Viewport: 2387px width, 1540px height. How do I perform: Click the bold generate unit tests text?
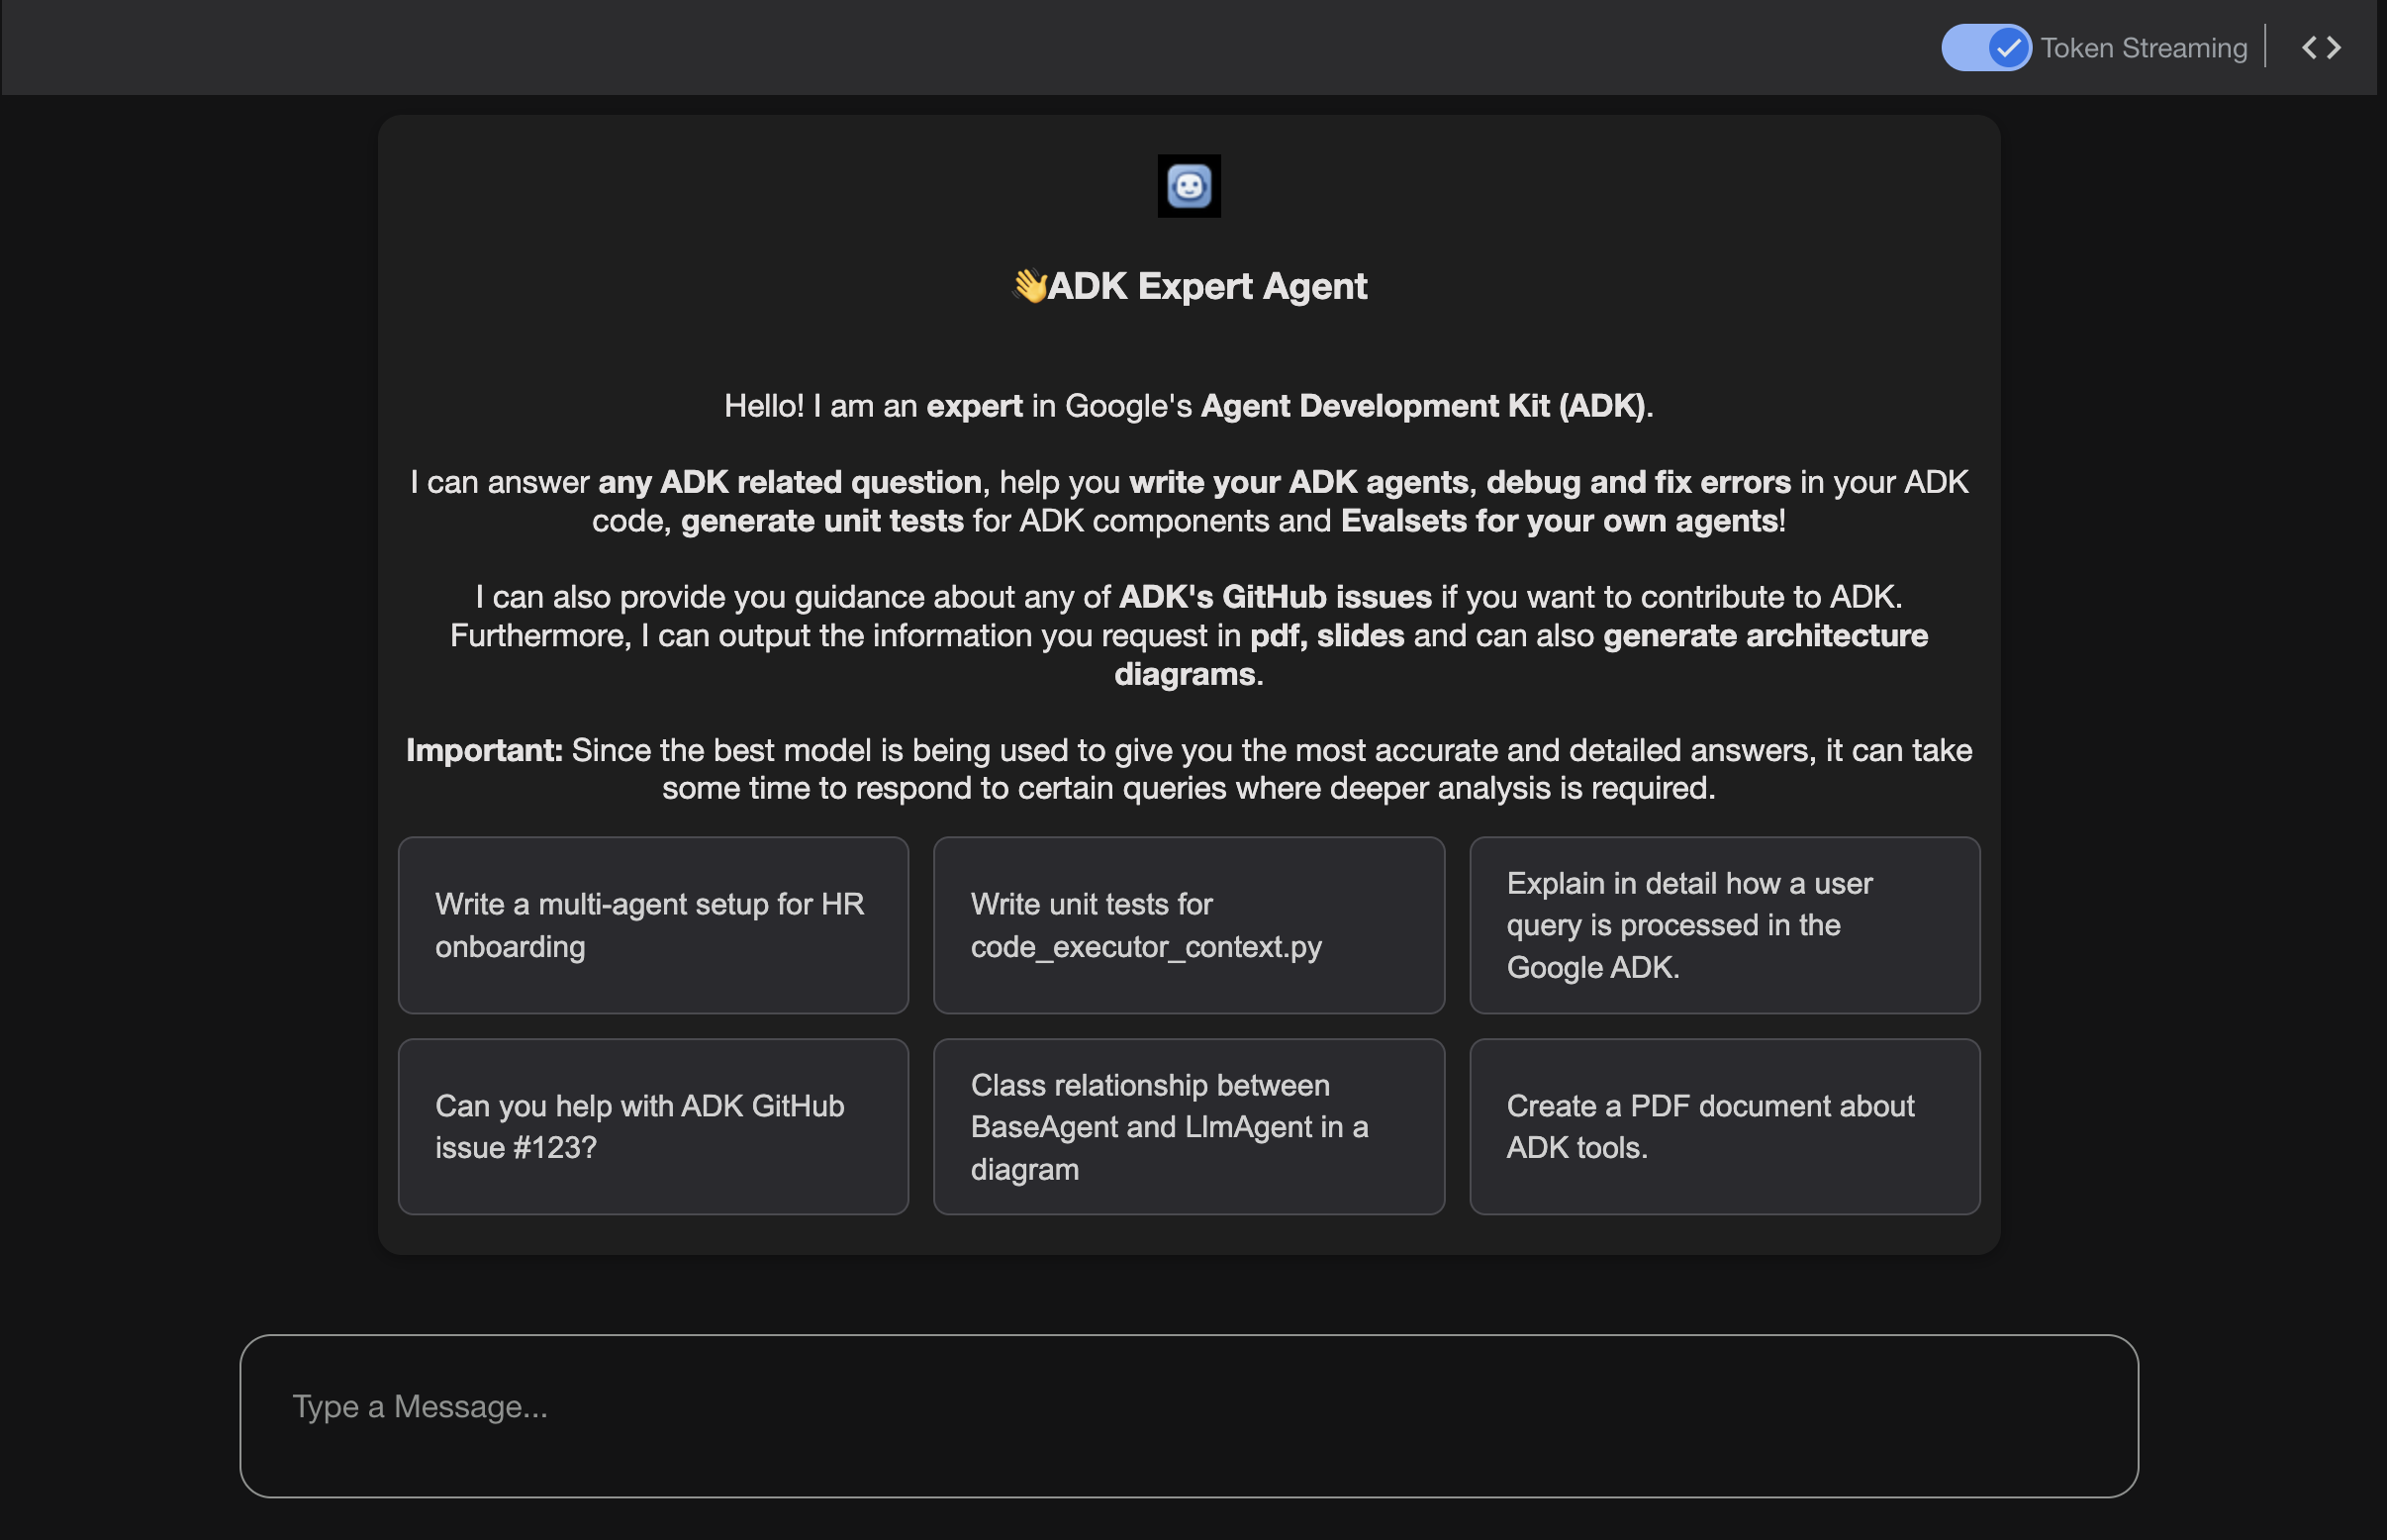821,521
